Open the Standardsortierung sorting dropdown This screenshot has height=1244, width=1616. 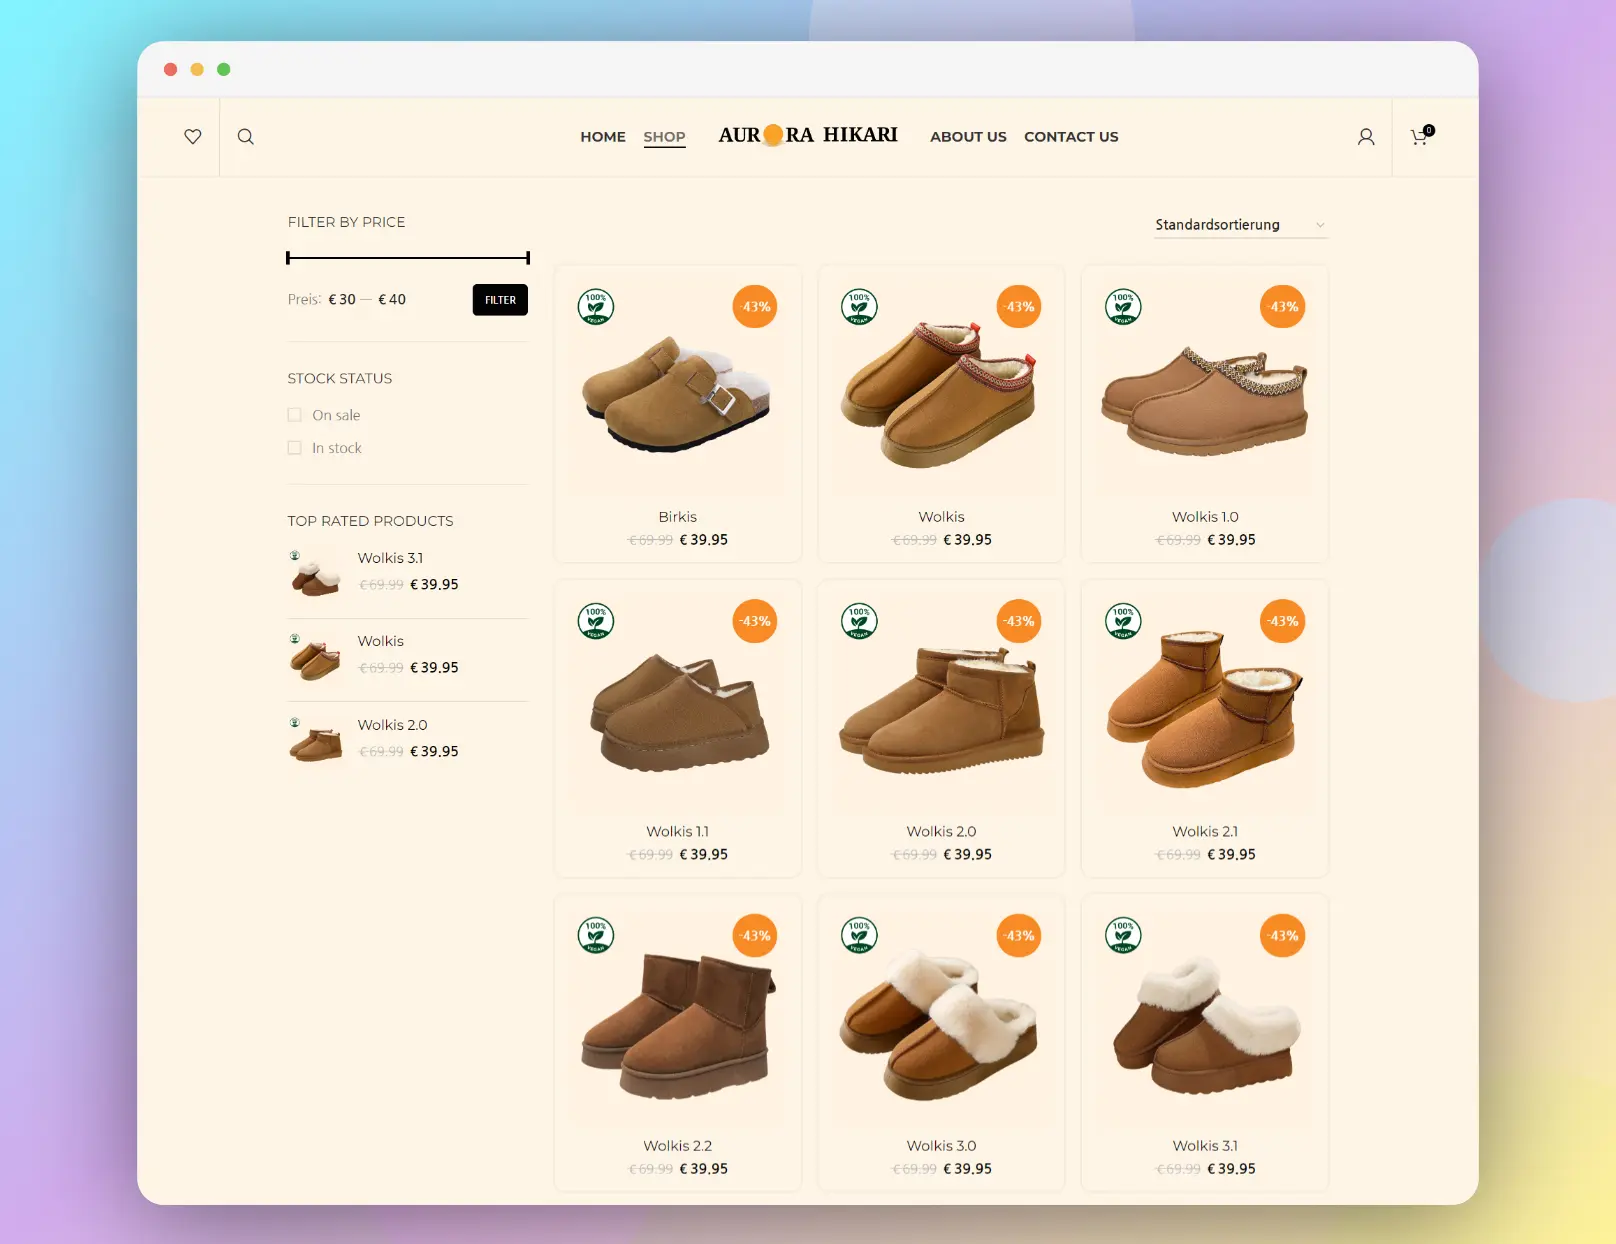coord(1239,225)
